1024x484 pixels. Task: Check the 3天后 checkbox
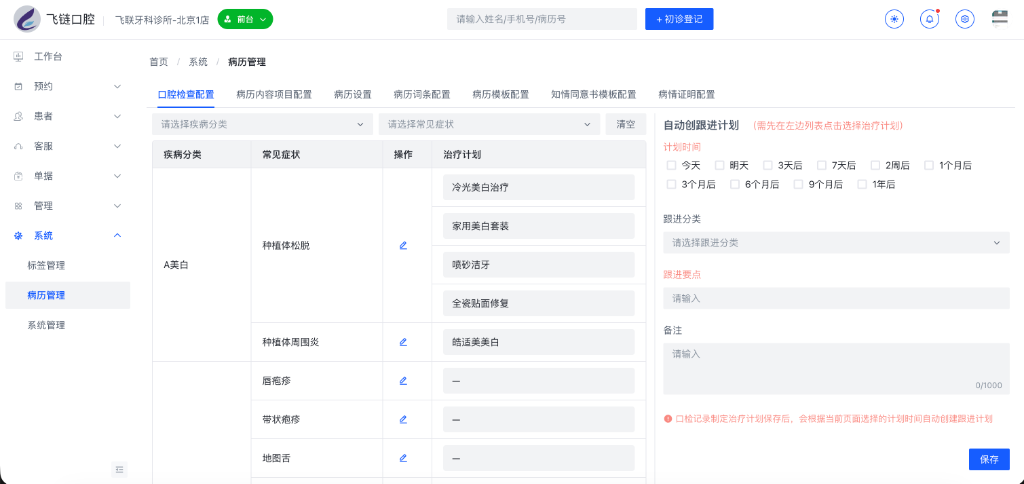click(x=768, y=165)
